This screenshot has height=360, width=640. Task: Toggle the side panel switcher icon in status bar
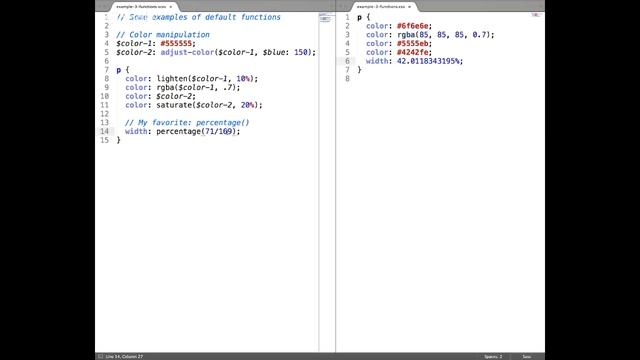(x=100, y=356)
